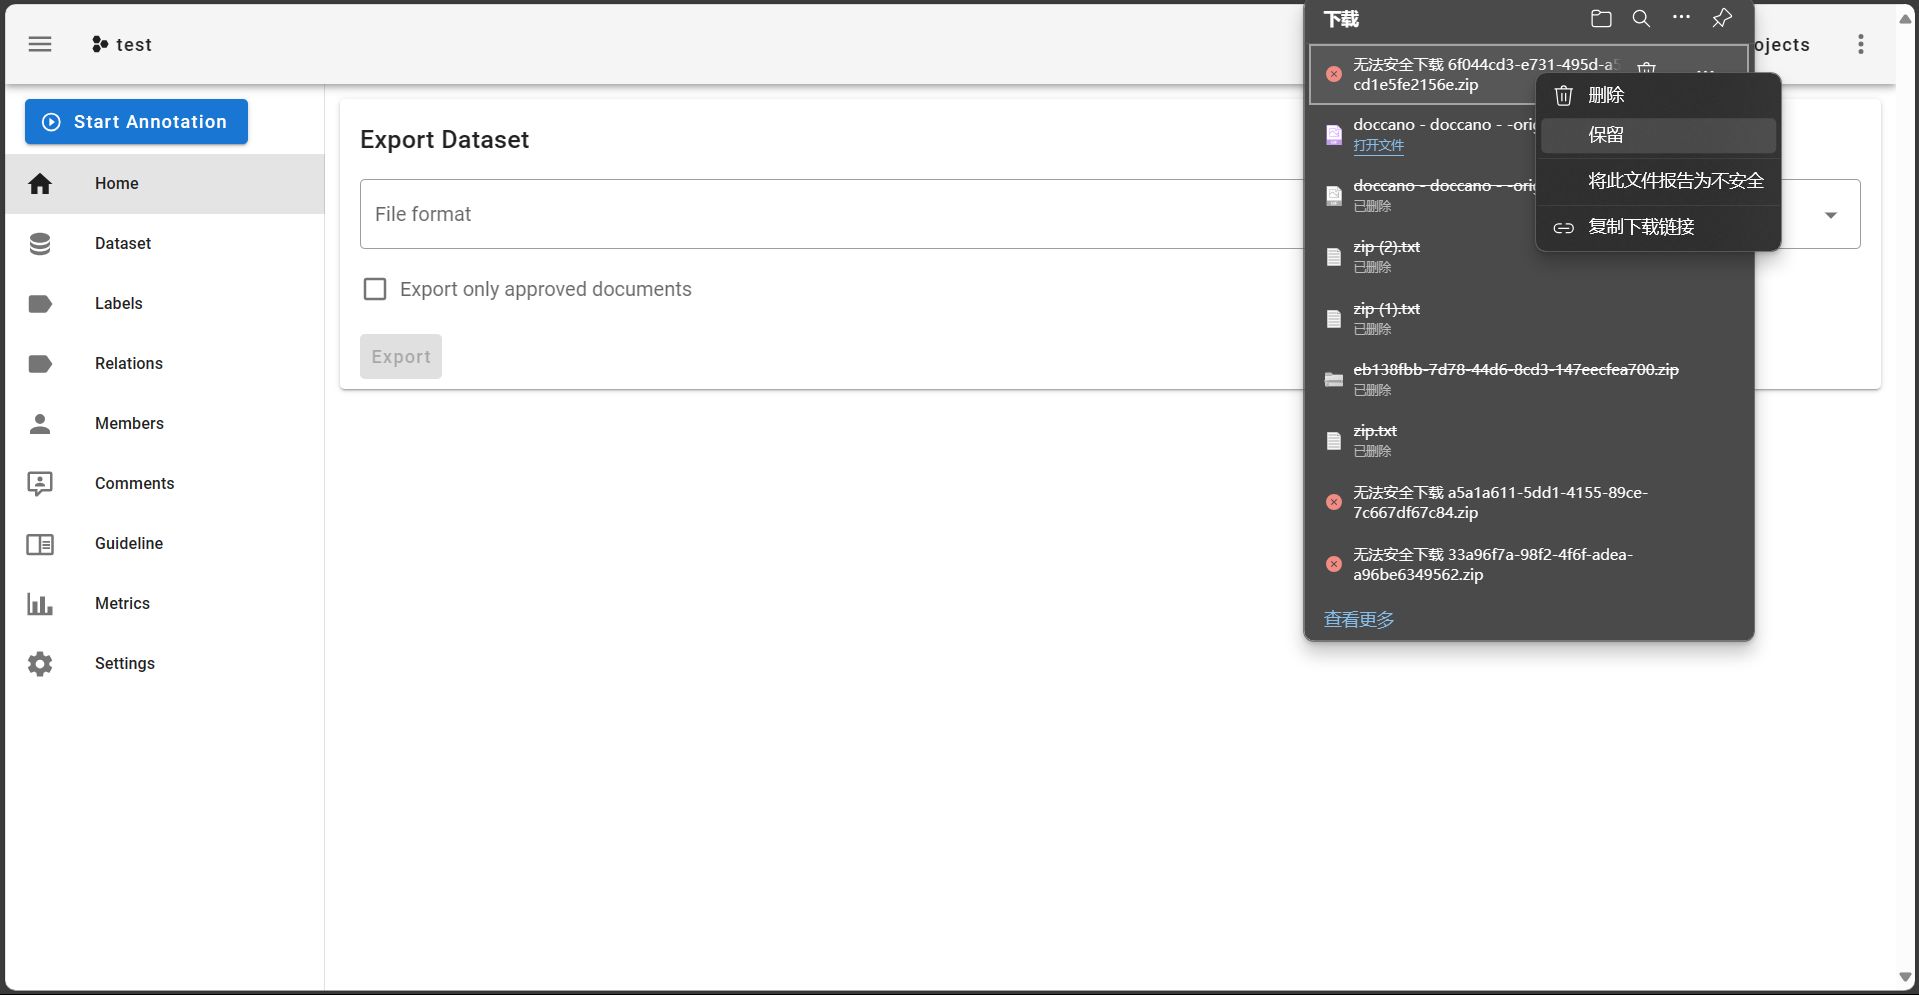This screenshot has height=995, width=1919.
Task: Expand the File format dropdown arrow
Action: [1831, 215]
